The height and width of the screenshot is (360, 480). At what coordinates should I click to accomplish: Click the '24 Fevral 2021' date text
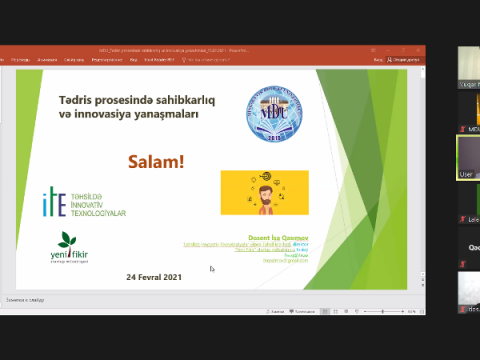[154, 277]
